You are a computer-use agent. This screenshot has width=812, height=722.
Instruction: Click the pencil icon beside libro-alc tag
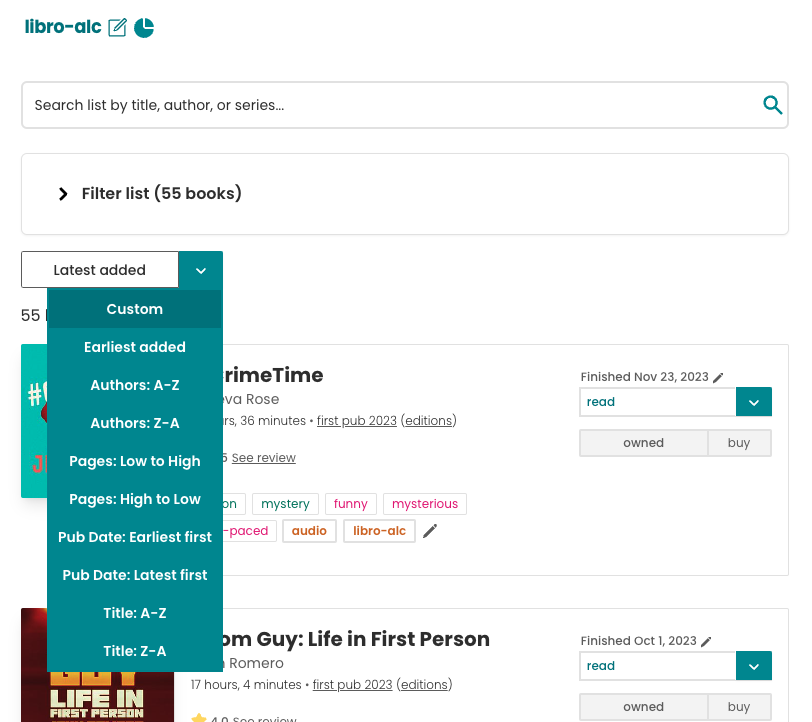[x=430, y=531]
